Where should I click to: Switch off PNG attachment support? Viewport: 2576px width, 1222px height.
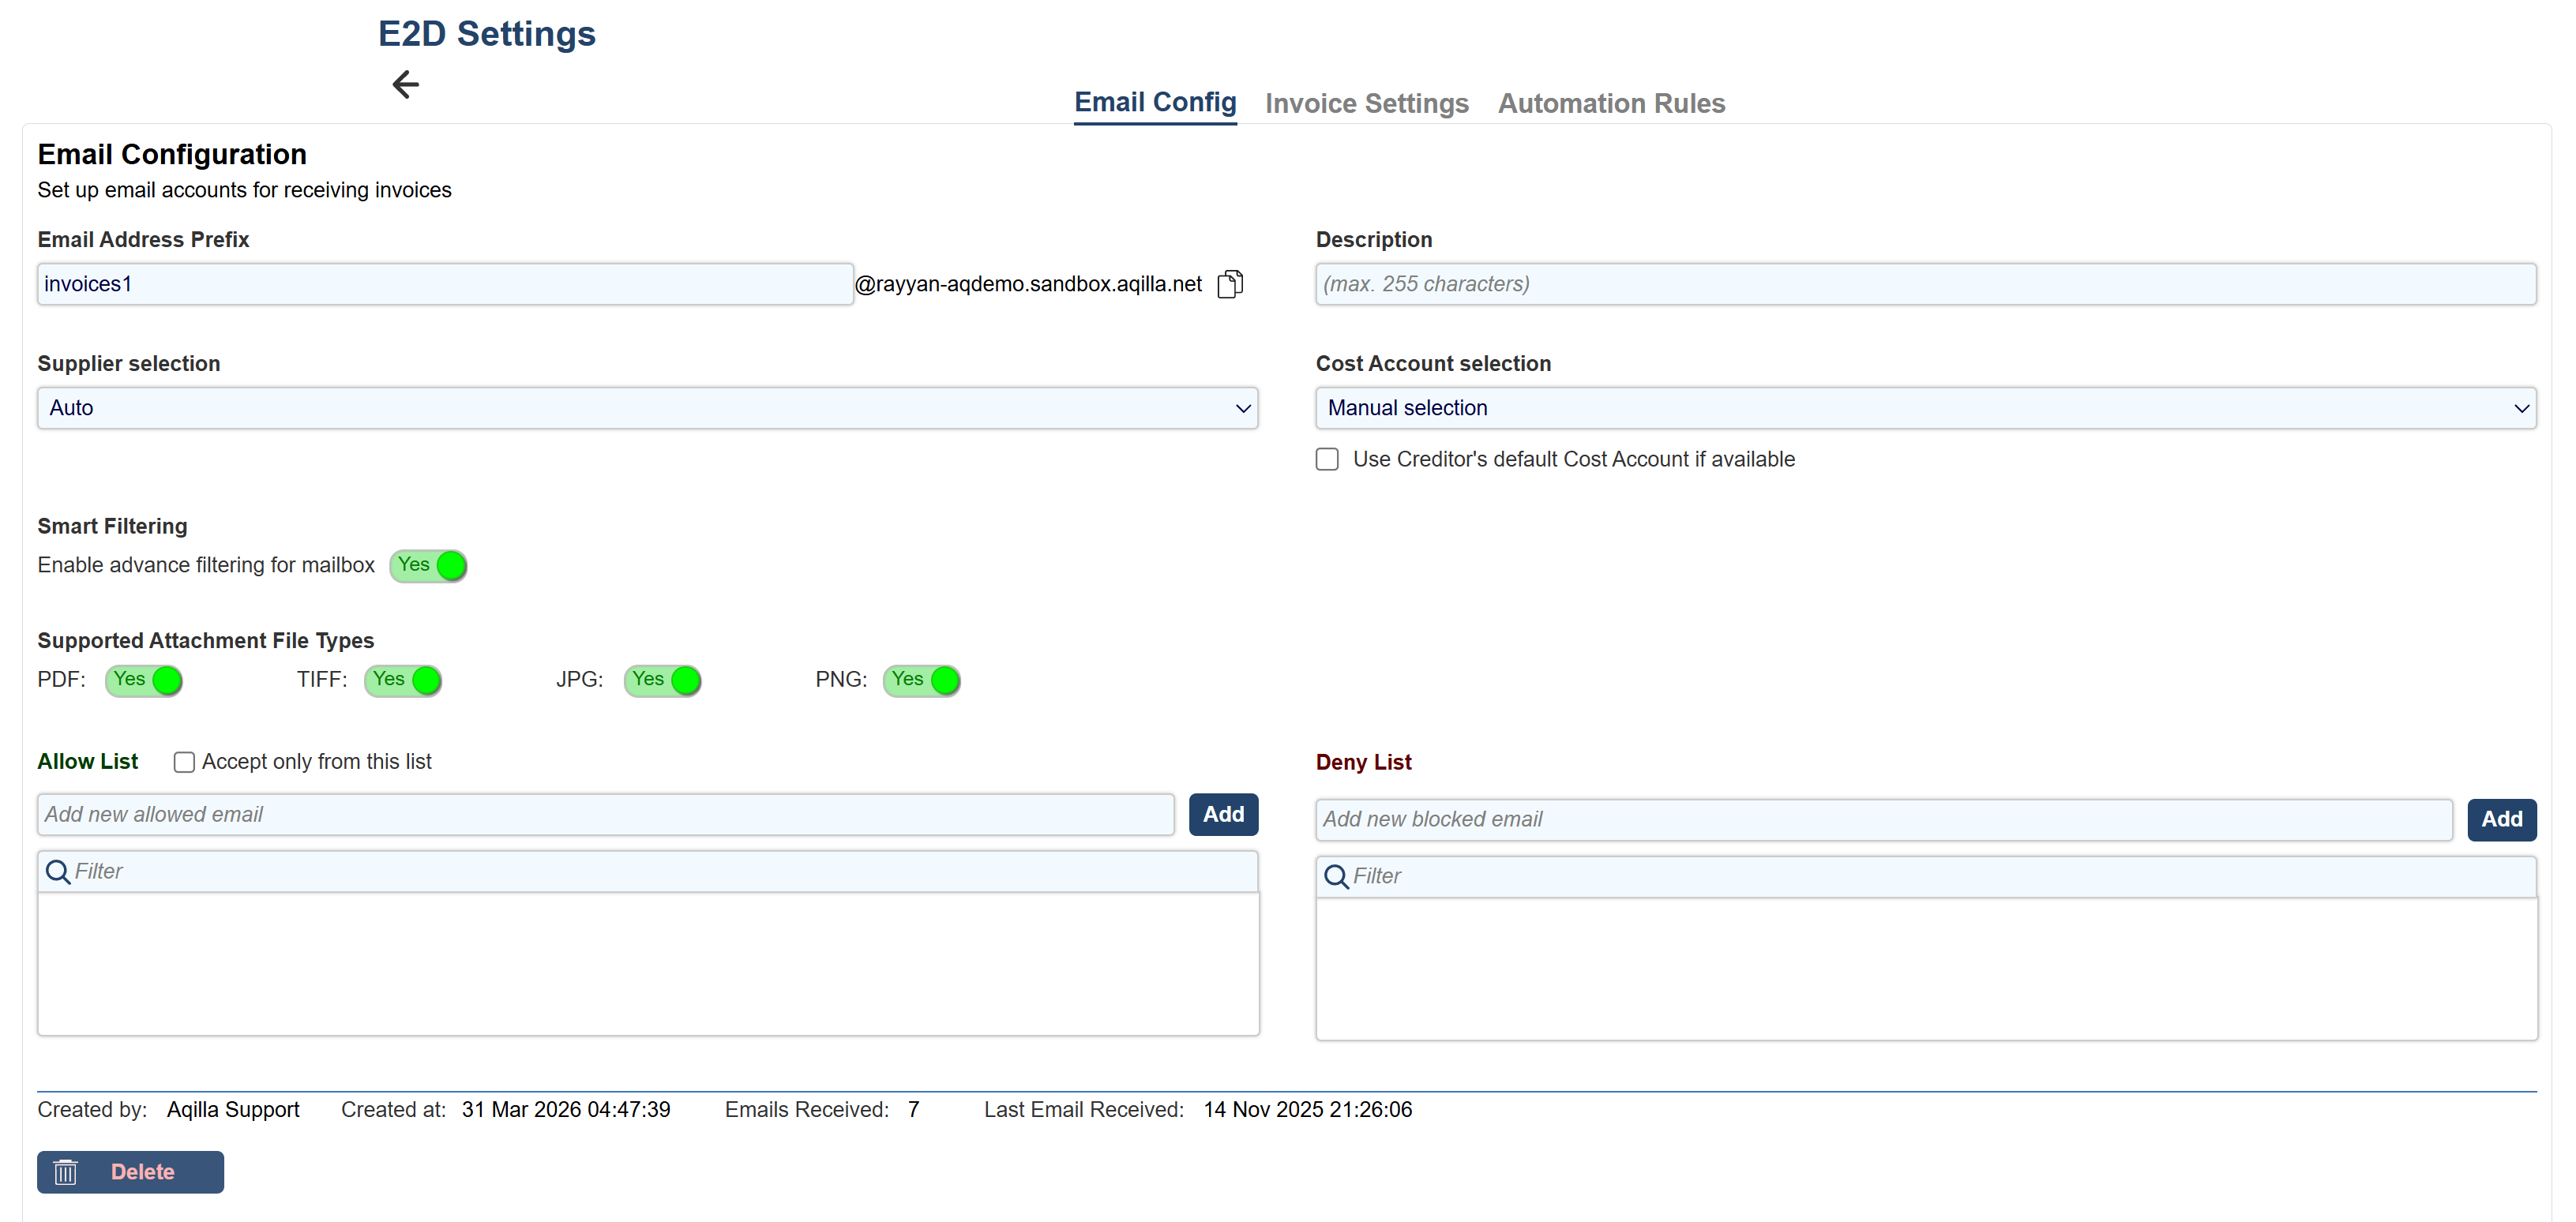pos(921,680)
